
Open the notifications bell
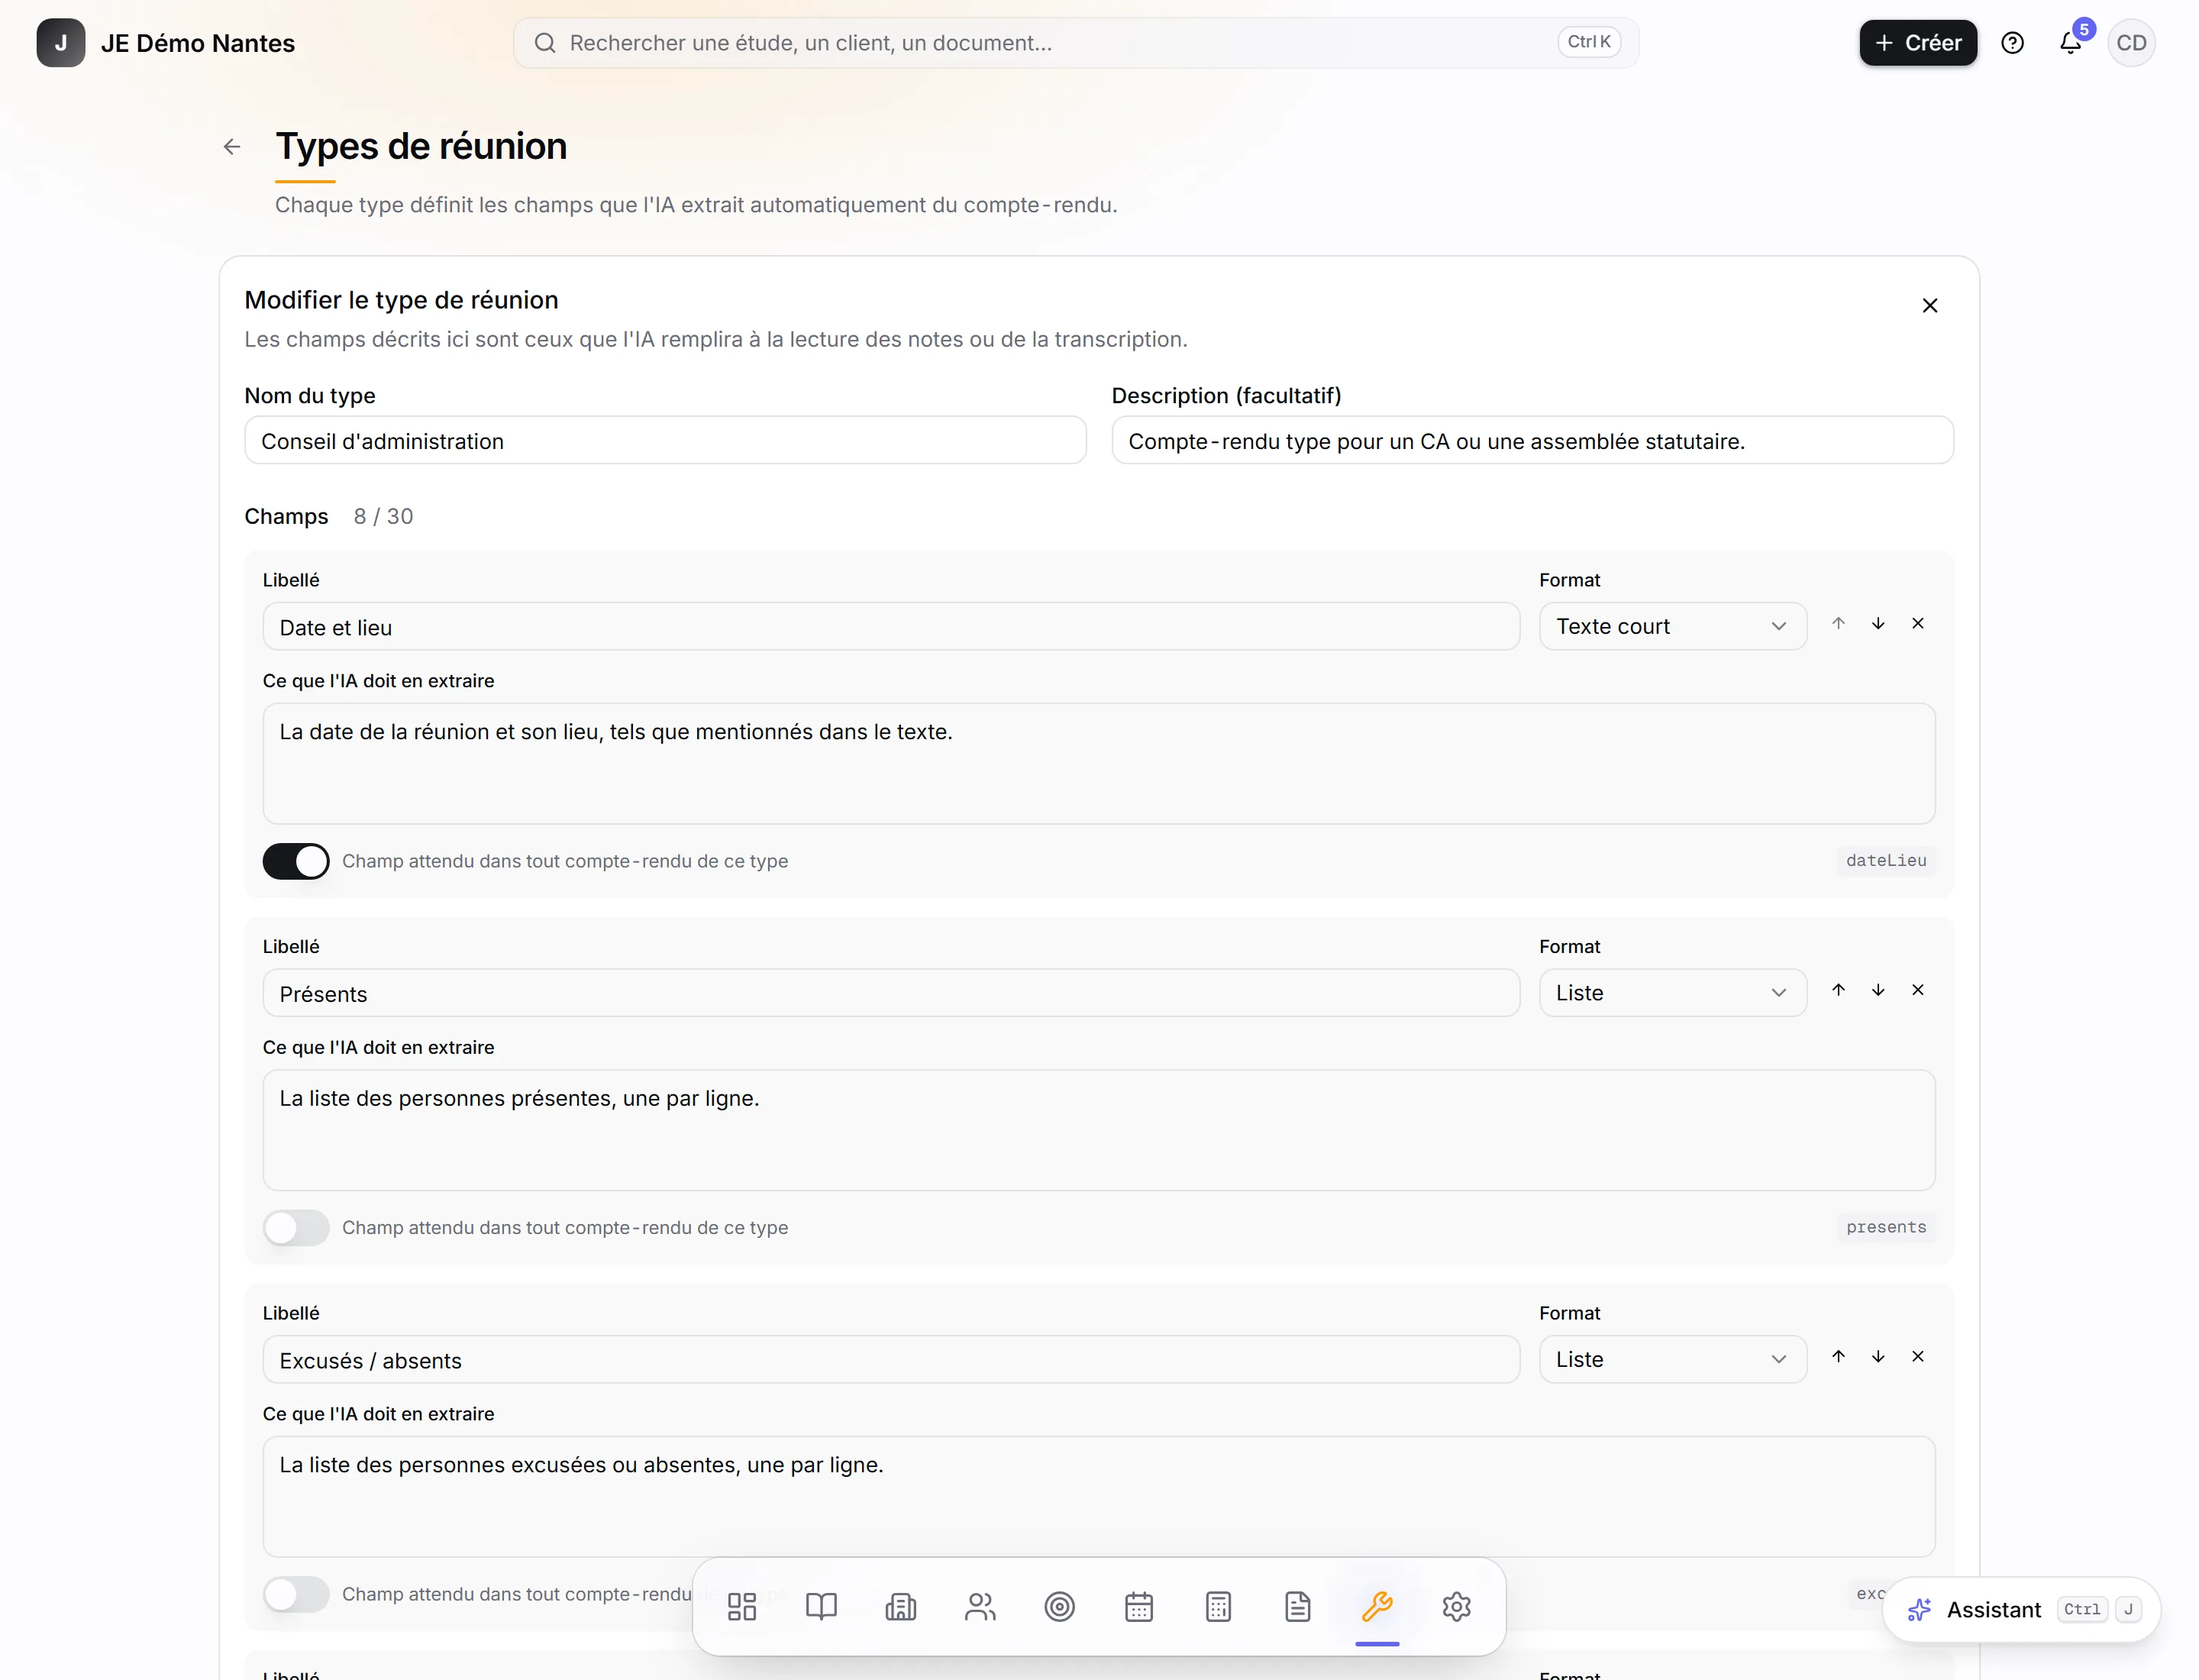point(2071,43)
